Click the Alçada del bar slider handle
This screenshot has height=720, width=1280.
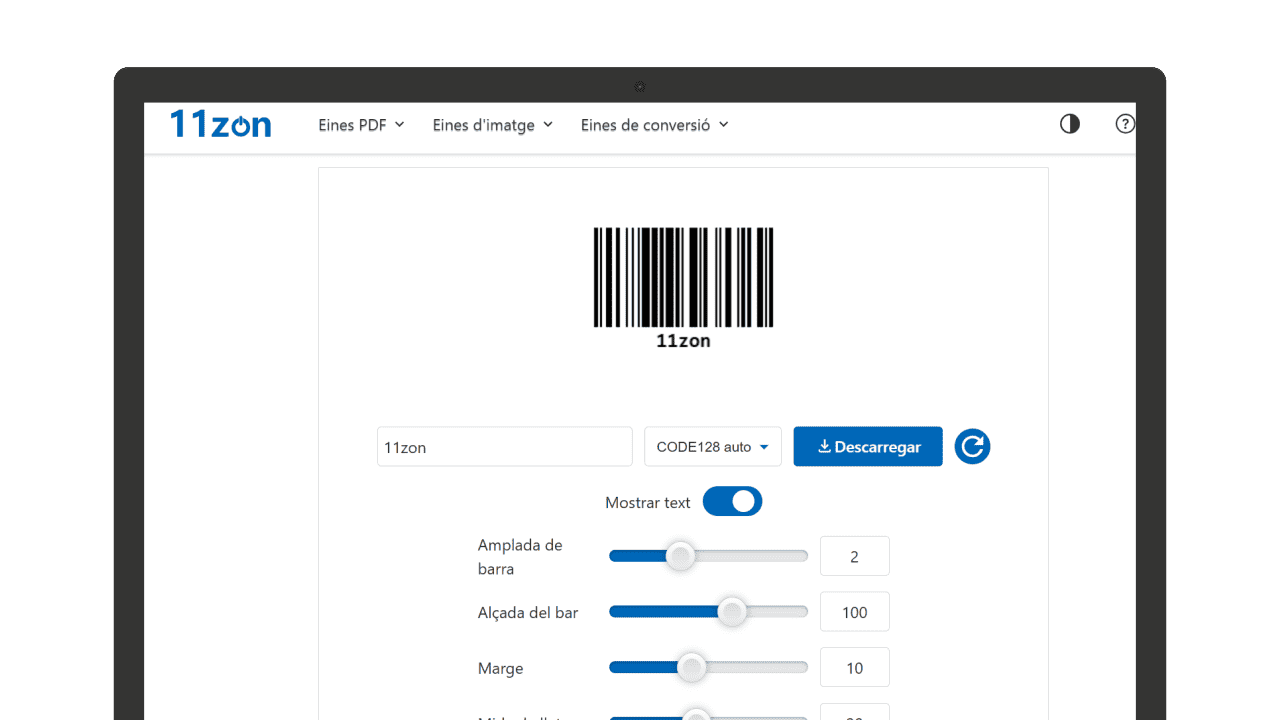[732, 612]
